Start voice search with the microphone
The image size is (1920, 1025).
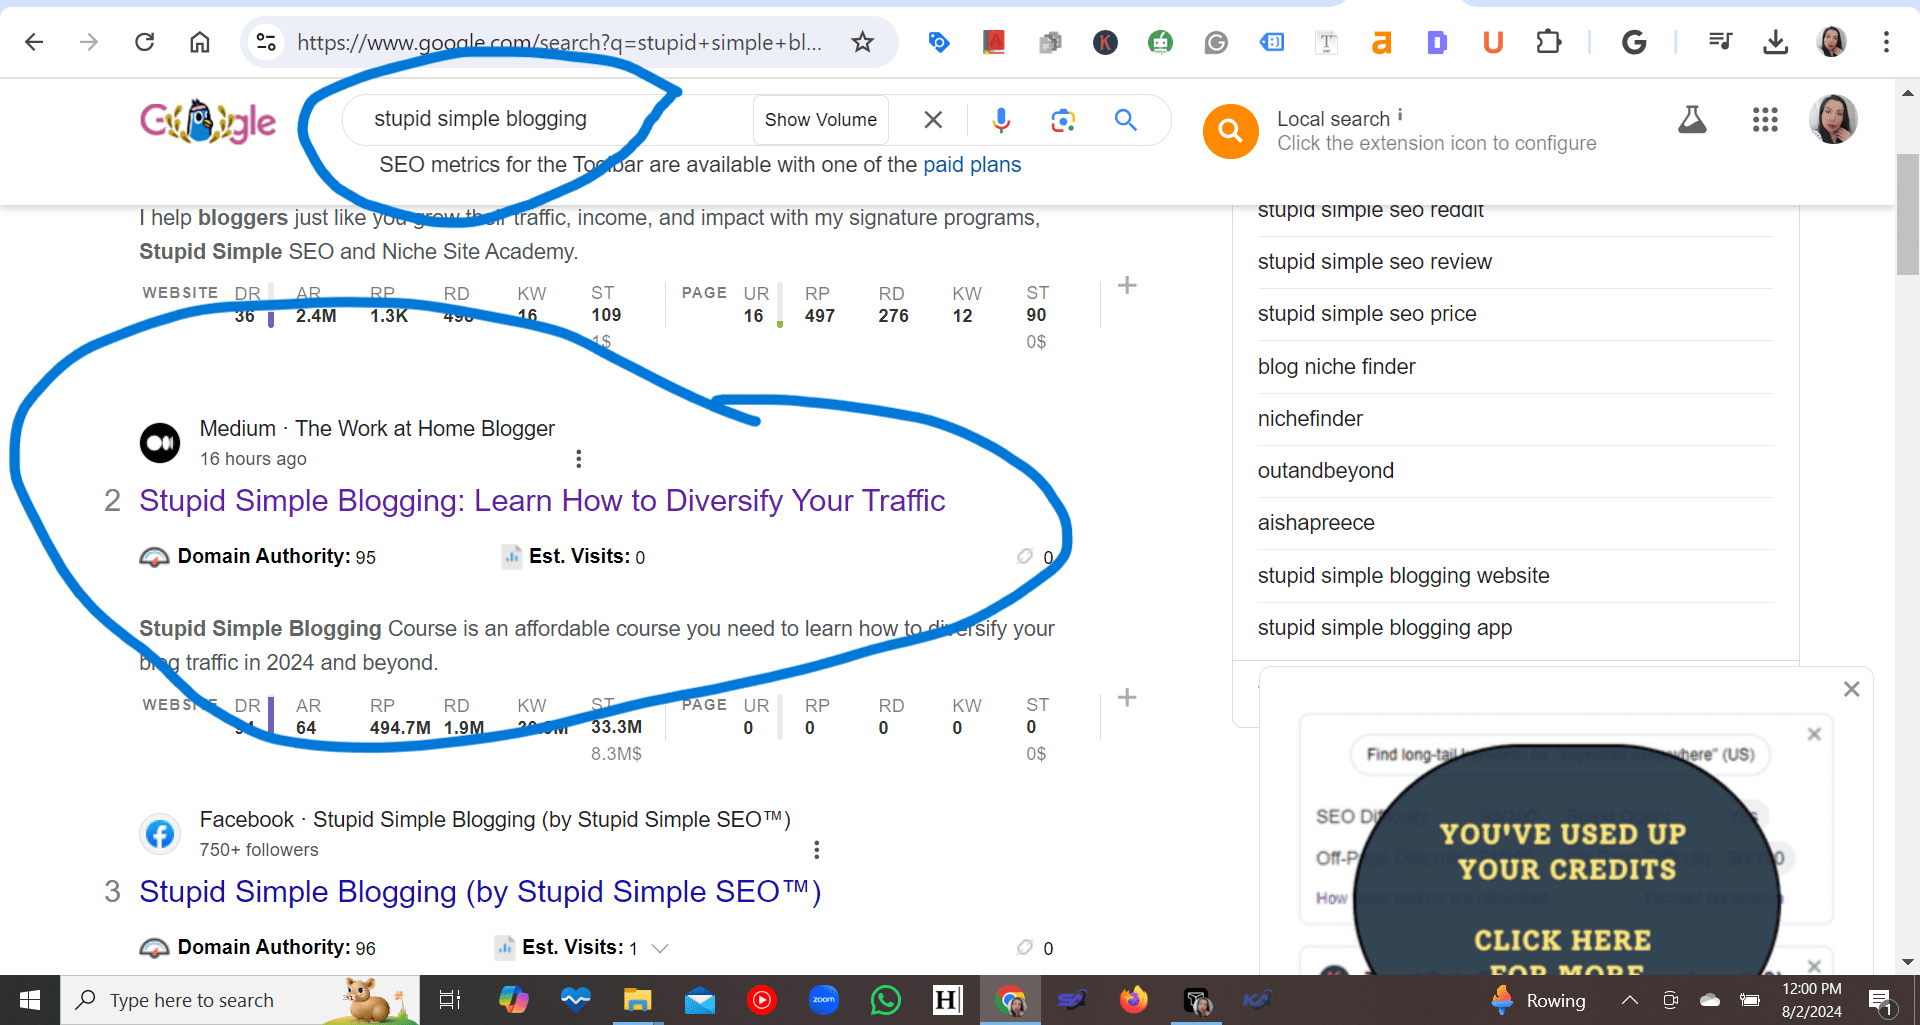click(1001, 120)
